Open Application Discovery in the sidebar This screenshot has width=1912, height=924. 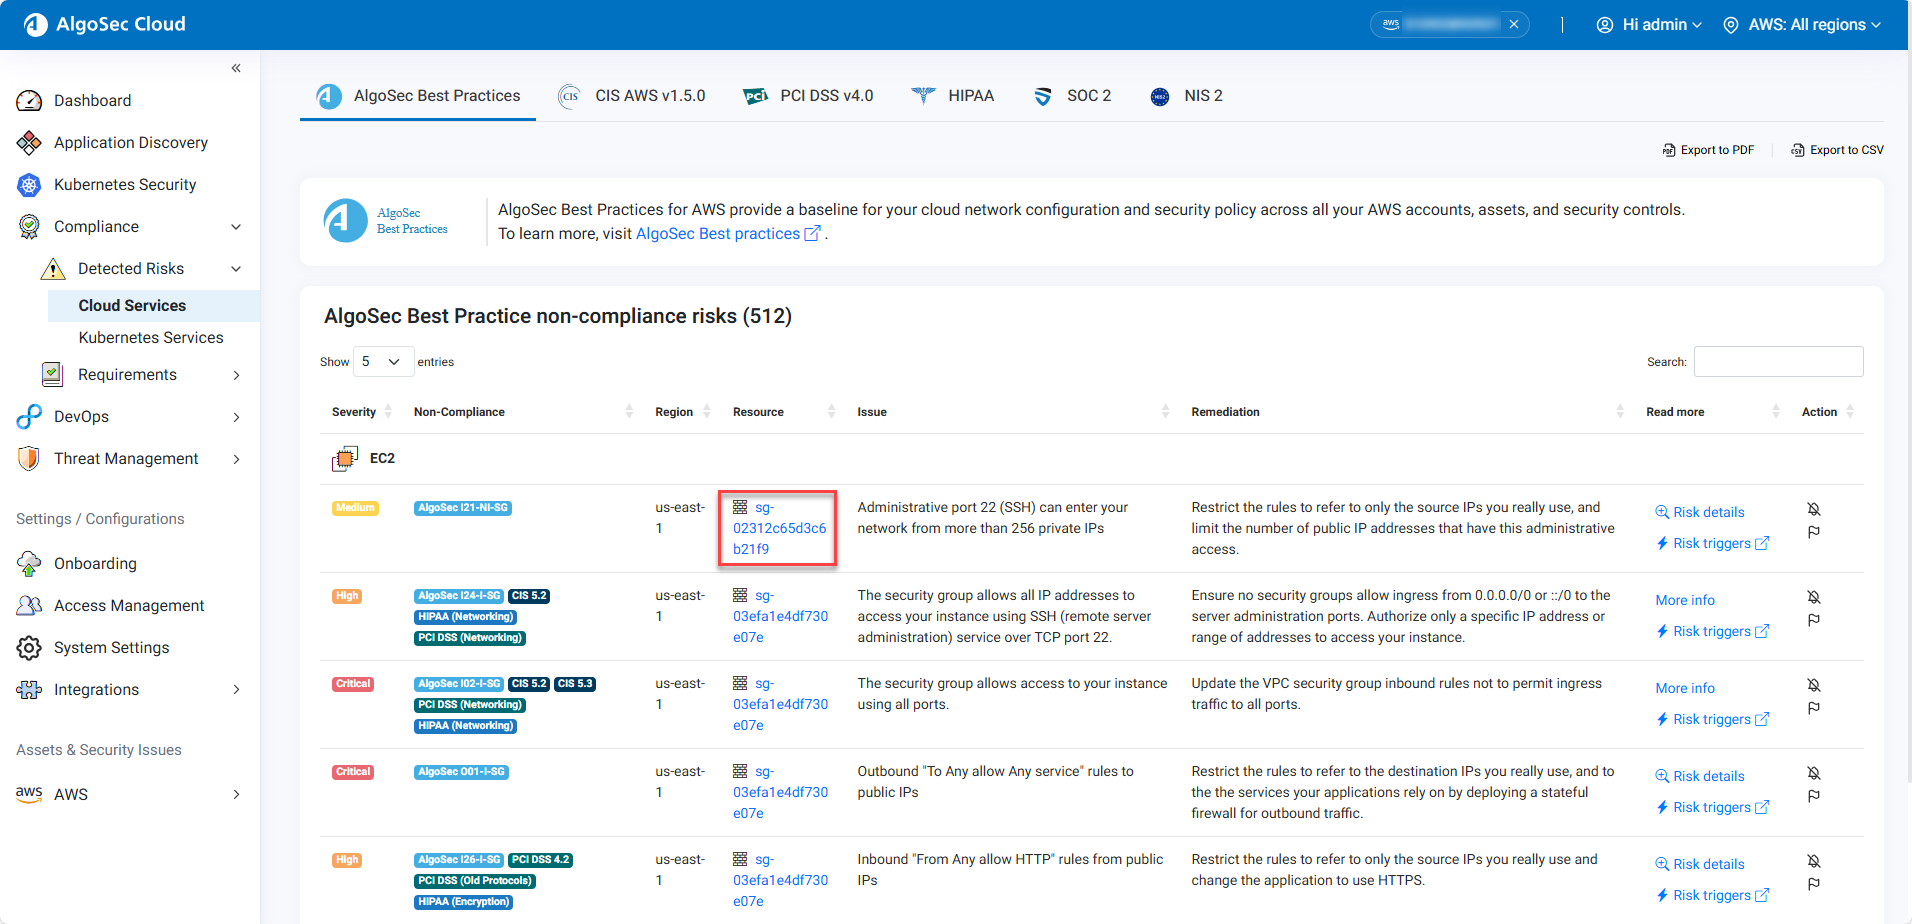(130, 143)
